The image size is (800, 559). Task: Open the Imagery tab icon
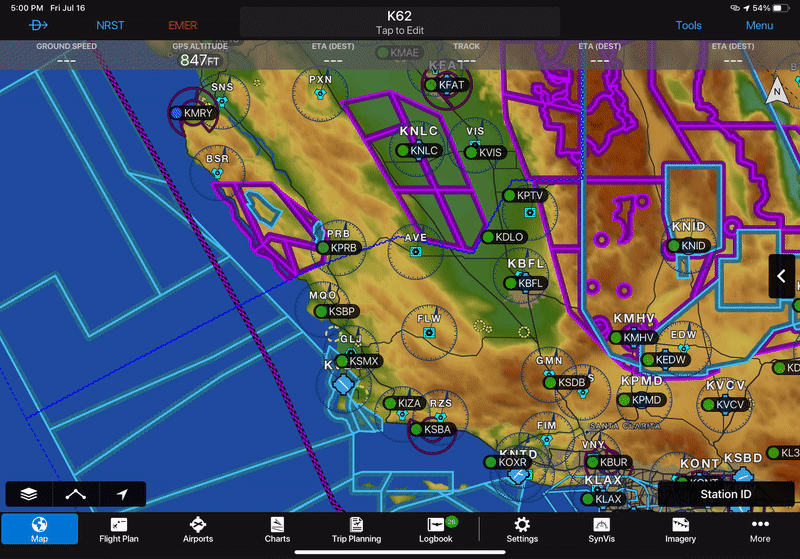pos(680,529)
